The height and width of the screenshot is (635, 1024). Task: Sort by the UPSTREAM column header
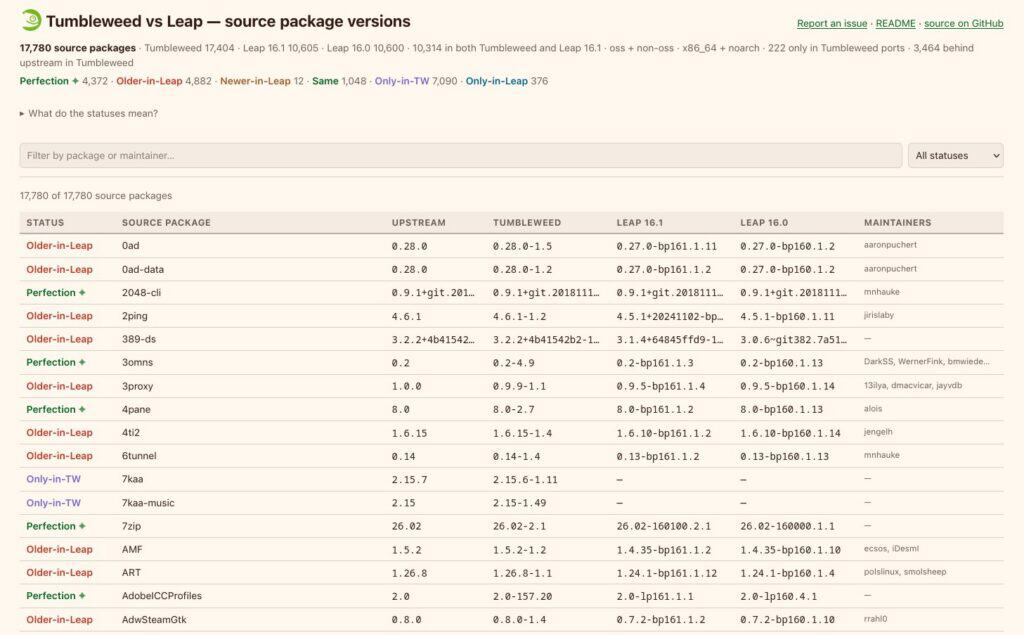tap(419, 223)
